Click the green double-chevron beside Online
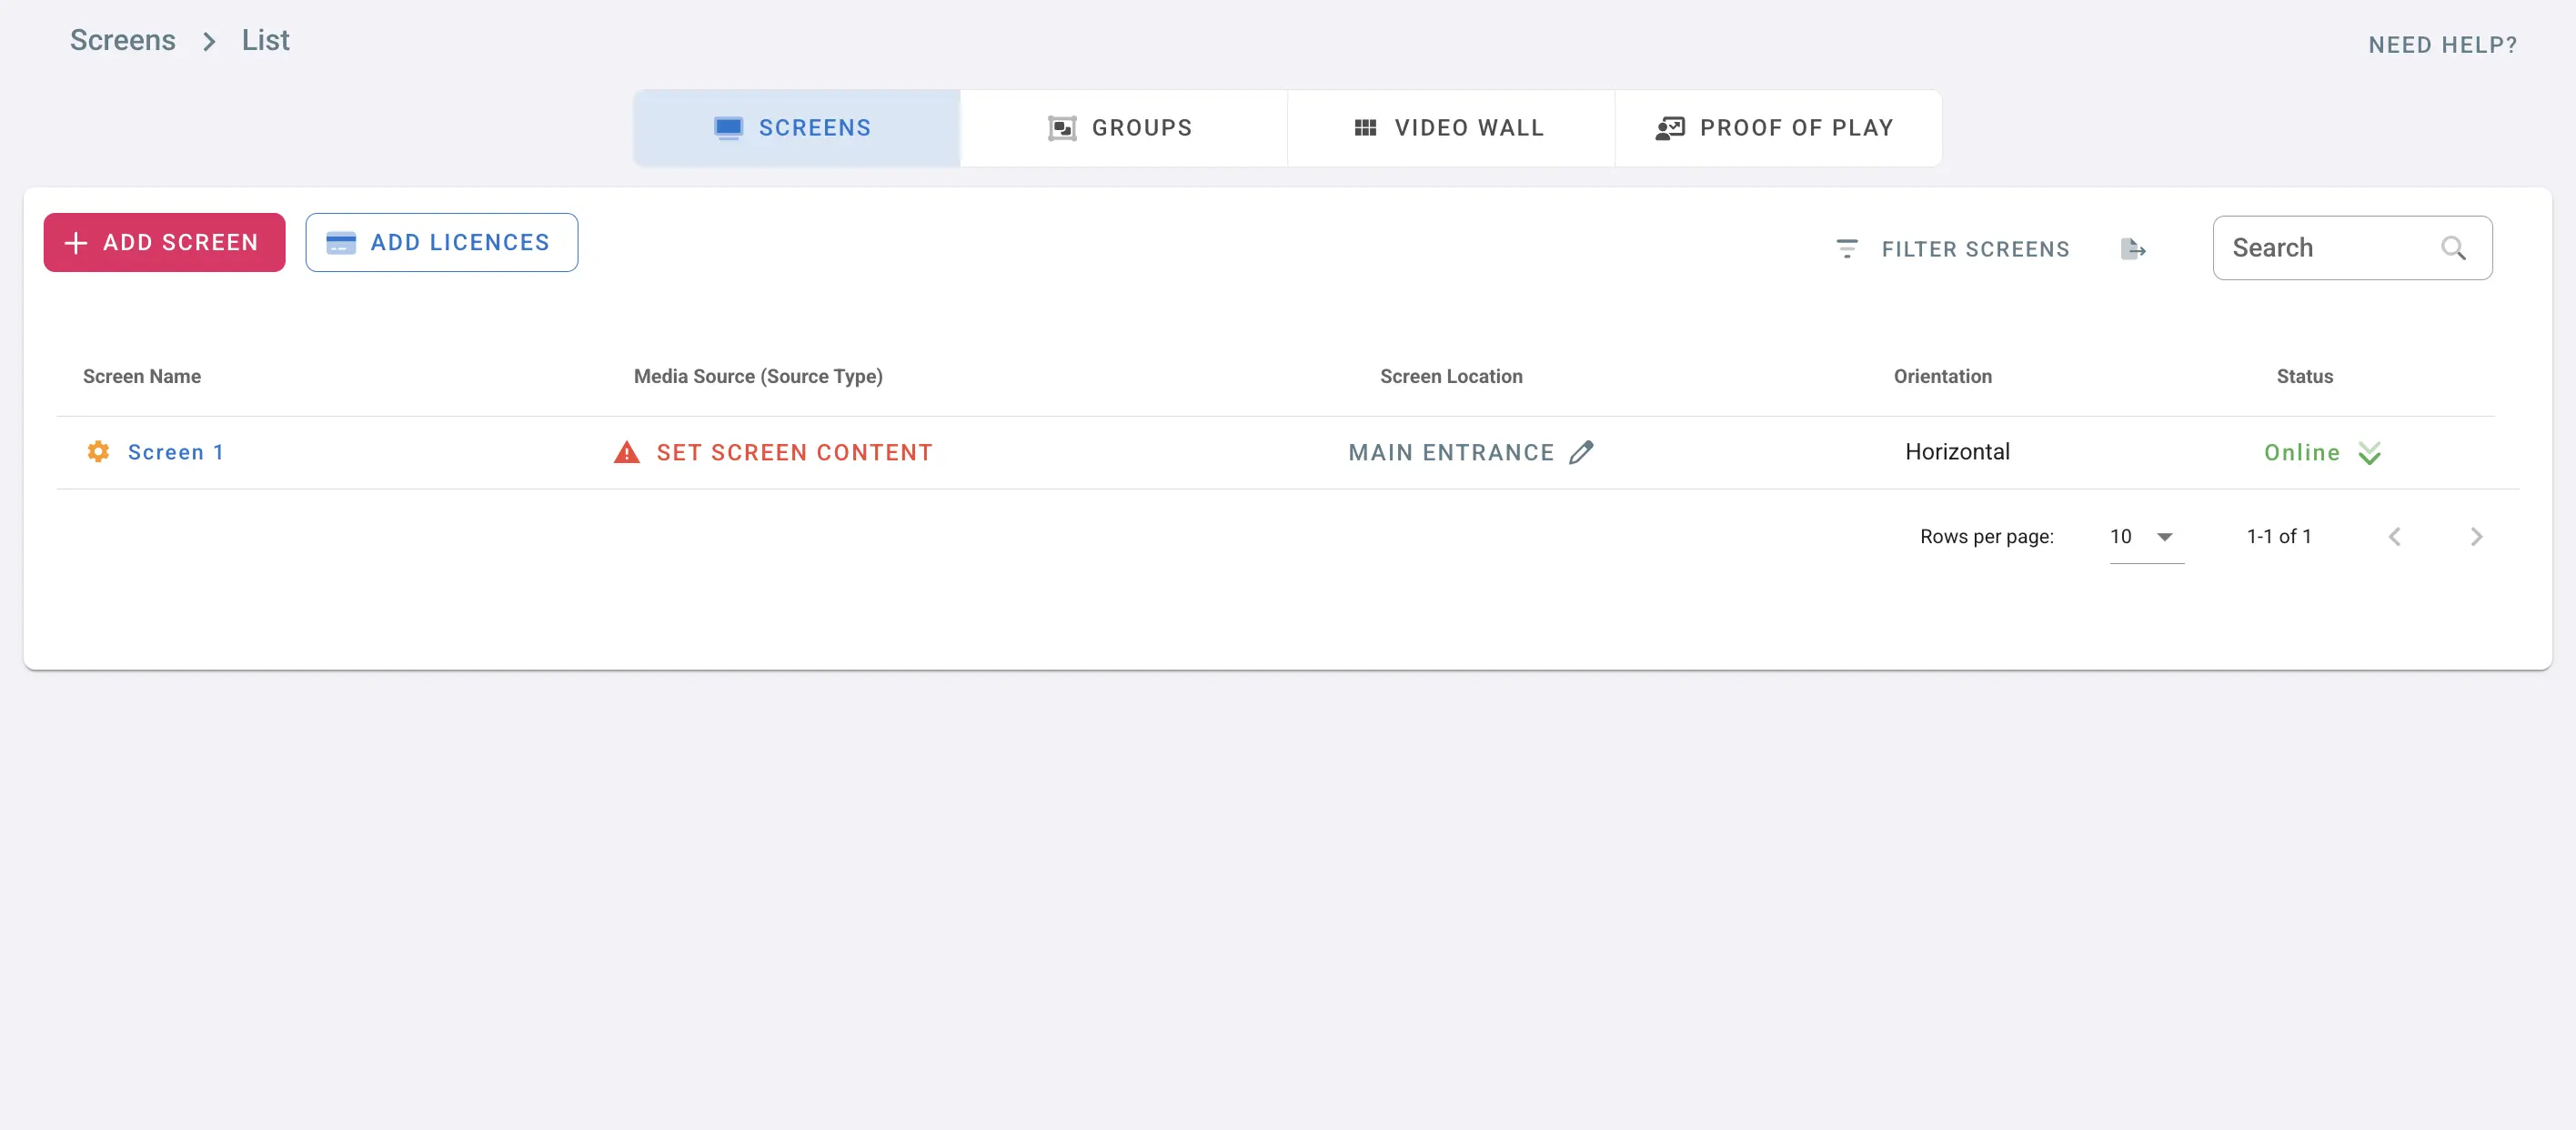Viewport: 2576px width, 1130px height. pyautogui.click(x=2369, y=453)
